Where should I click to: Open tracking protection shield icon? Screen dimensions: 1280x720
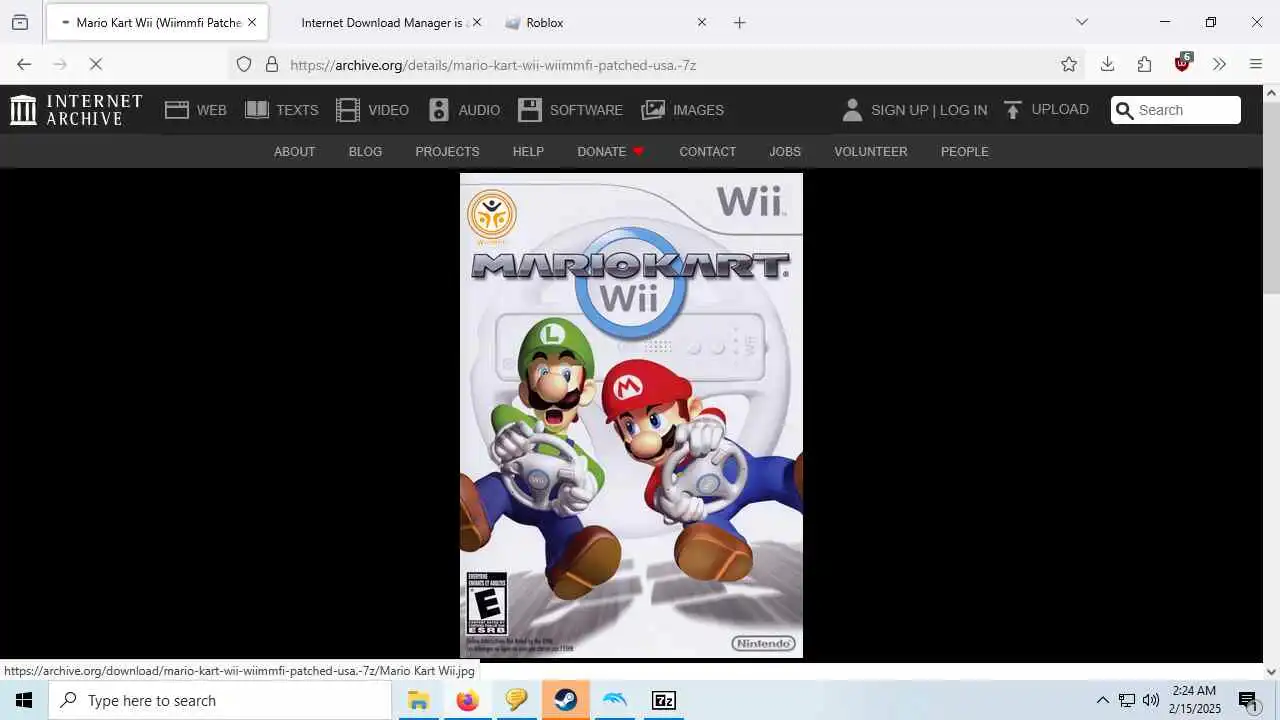click(244, 64)
